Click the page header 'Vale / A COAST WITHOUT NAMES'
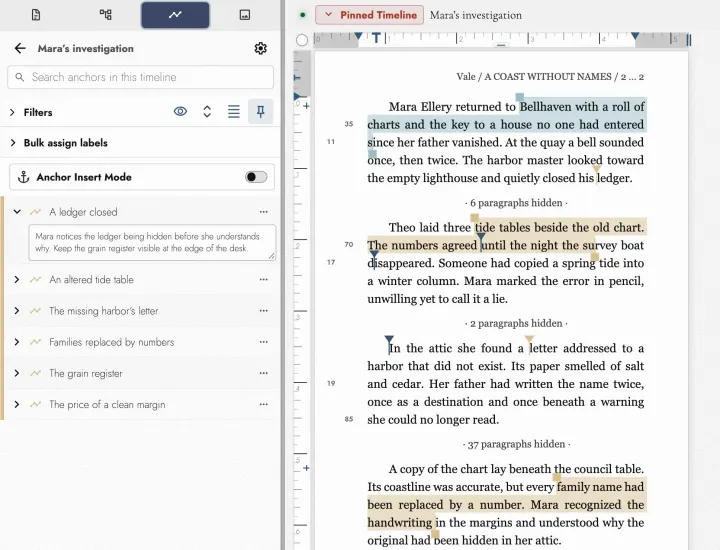Viewport: 720px width, 550px height. coord(534,77)
